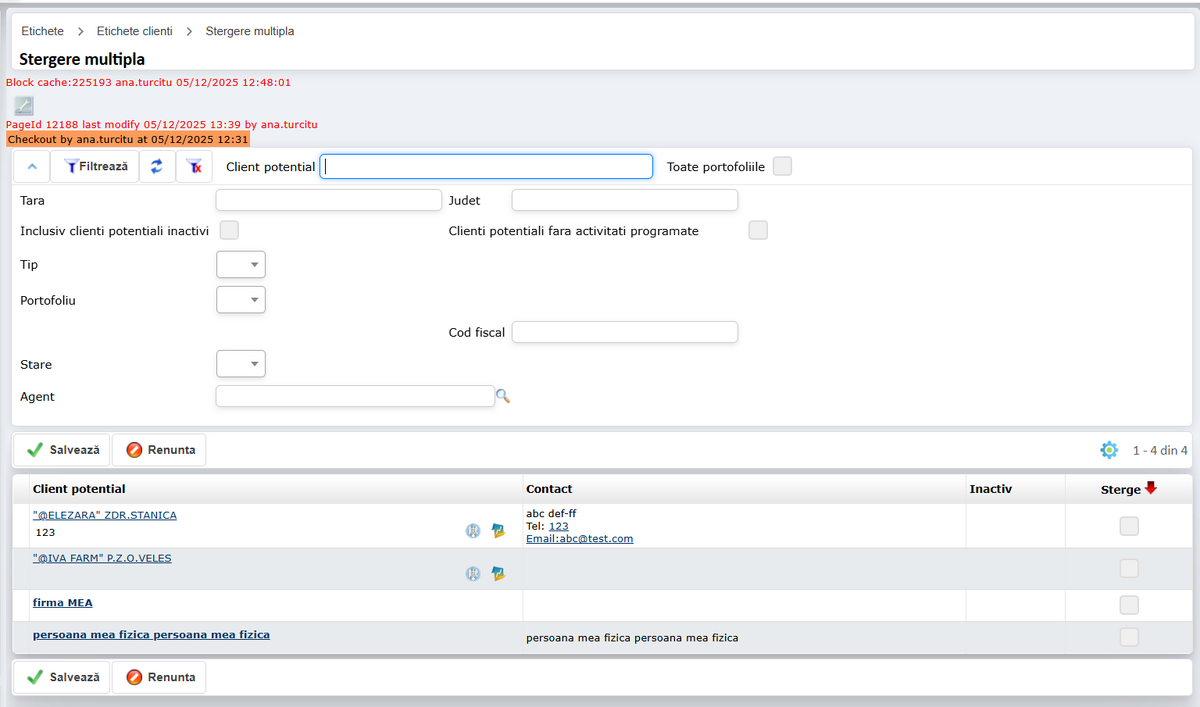
Task: Open the Tip dropdown
Action: pyautogui.click(x=241, y=265)
